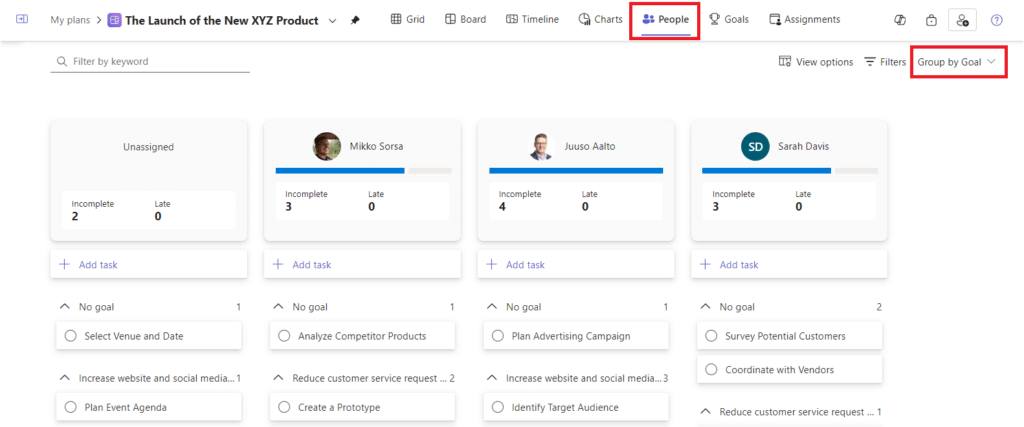Add task under Unassigned column
Image resolution: width=1024 pixels, height=427 pixels.
tap(149, 264)
